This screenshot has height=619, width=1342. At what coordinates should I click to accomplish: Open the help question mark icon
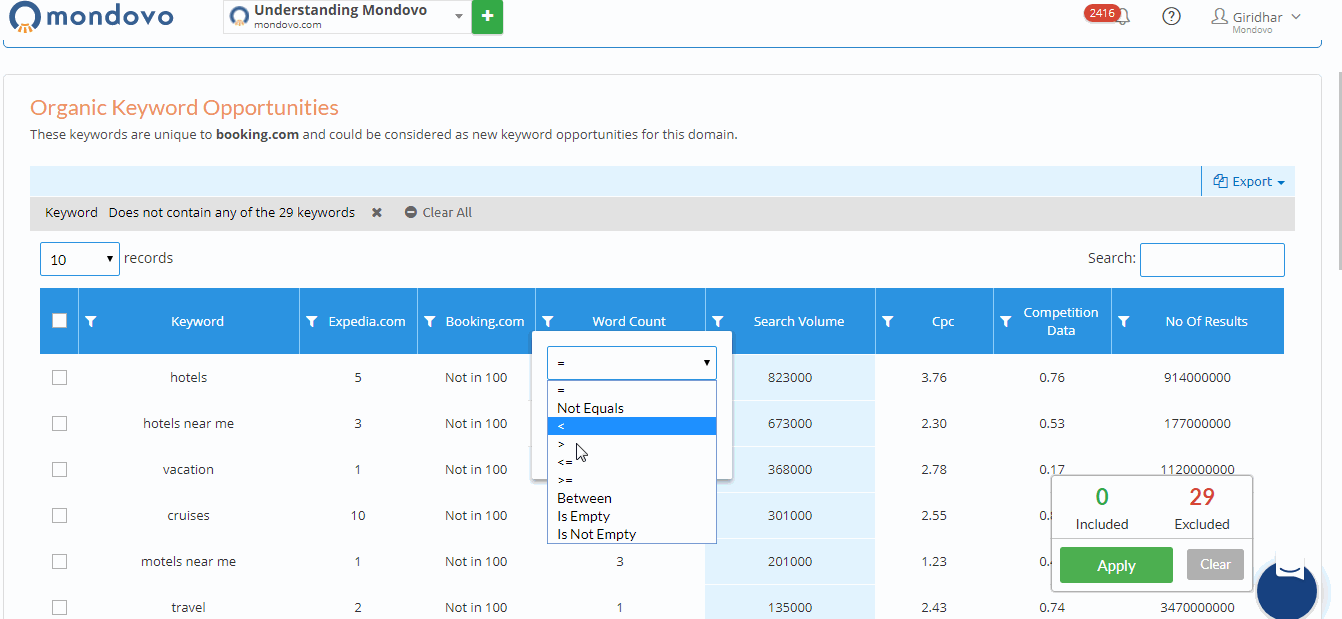tap(1171, 17)
